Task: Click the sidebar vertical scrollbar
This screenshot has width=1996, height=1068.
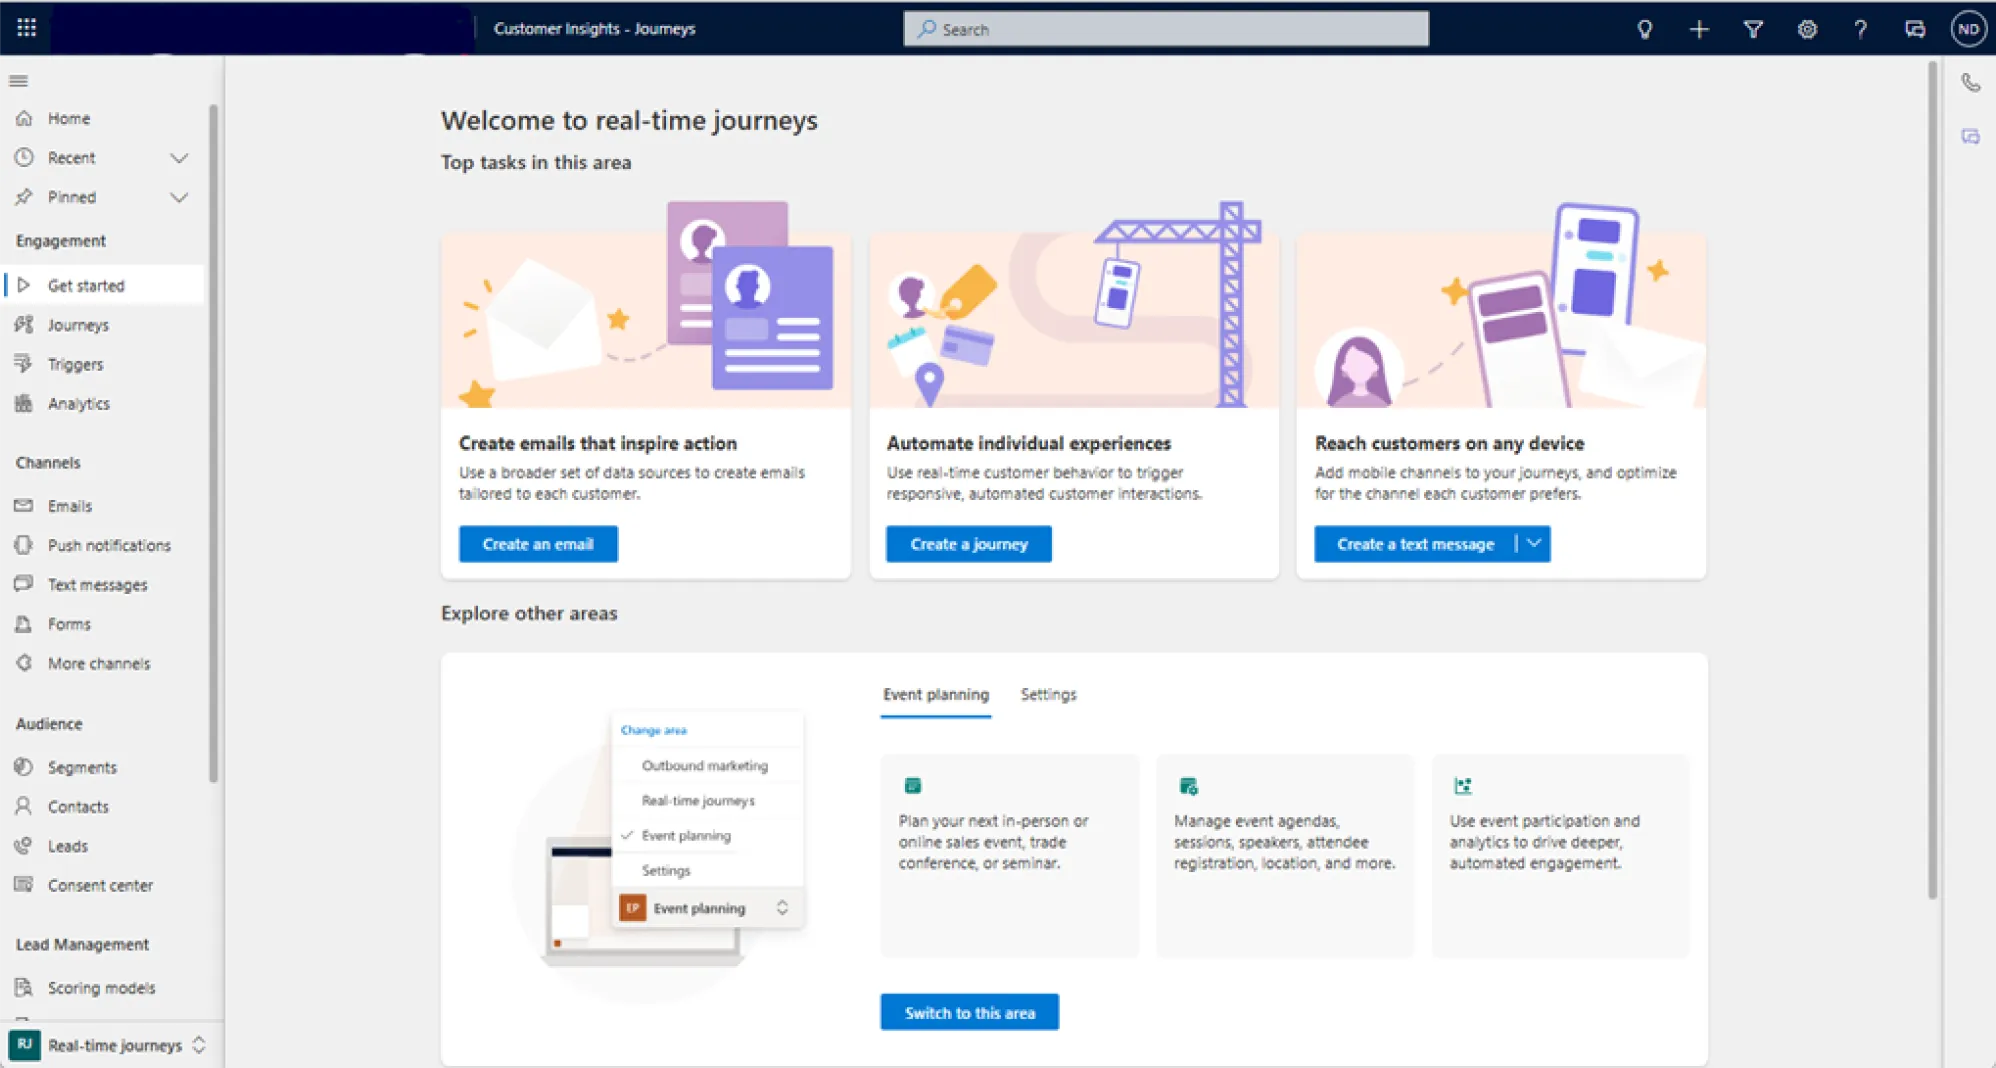Action: coord(213,443)
